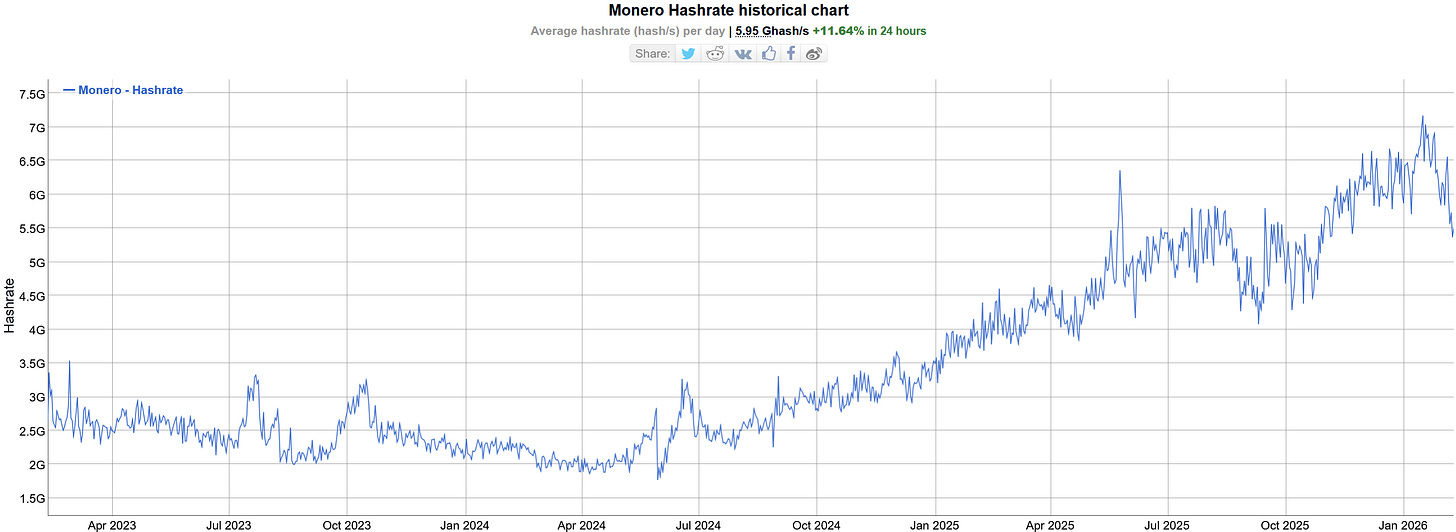Click the Jul 2023 x-axis label
This screenshot has height=532, width=1456.
[229, 524]
